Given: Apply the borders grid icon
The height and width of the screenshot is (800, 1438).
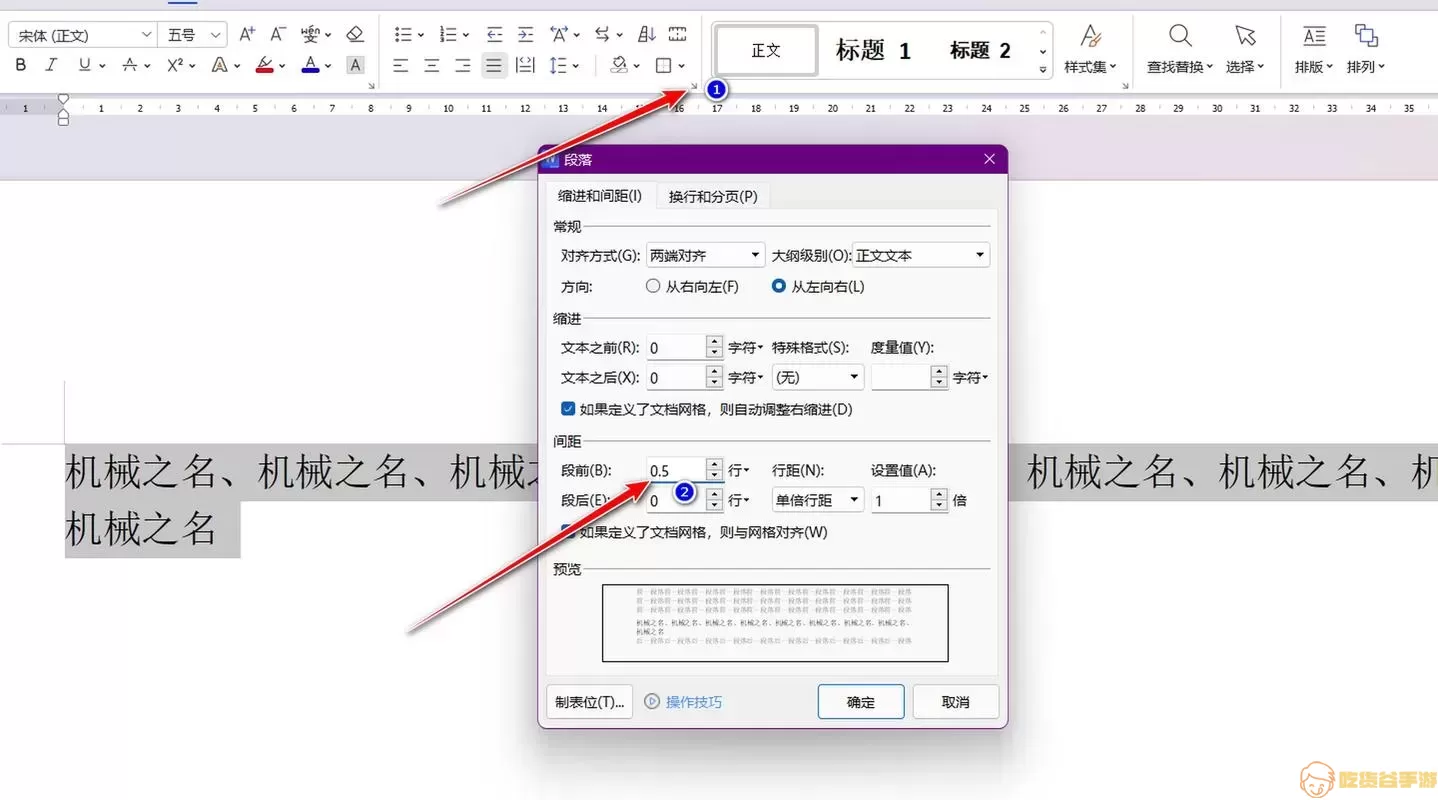Looking at the screenshot, I should pos(663,66).
